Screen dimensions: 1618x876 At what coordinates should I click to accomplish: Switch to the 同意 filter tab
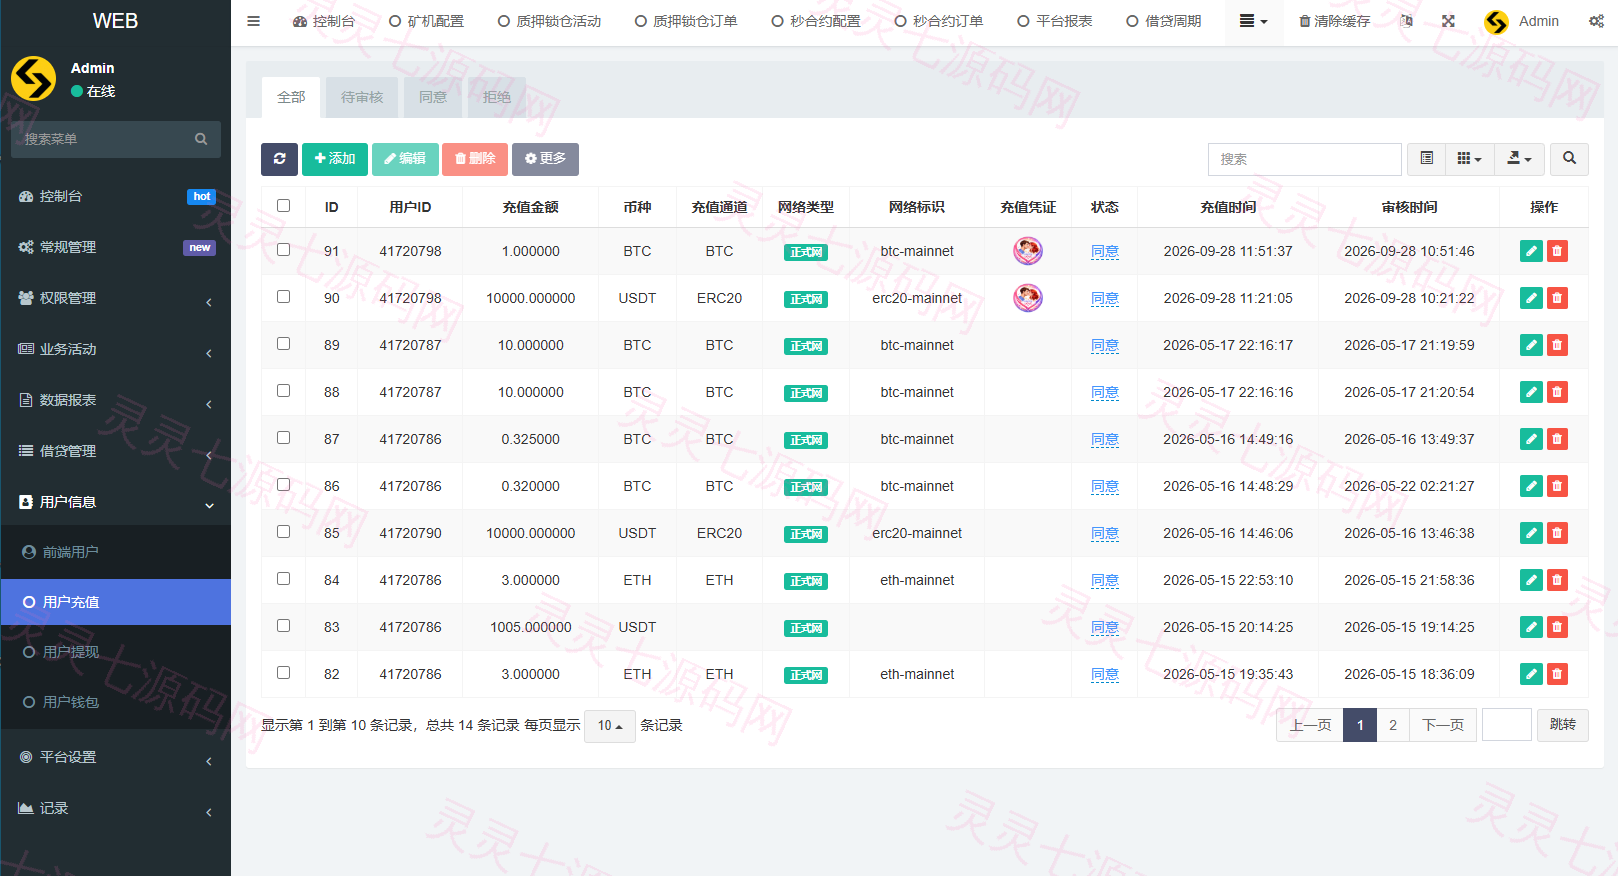433,97
